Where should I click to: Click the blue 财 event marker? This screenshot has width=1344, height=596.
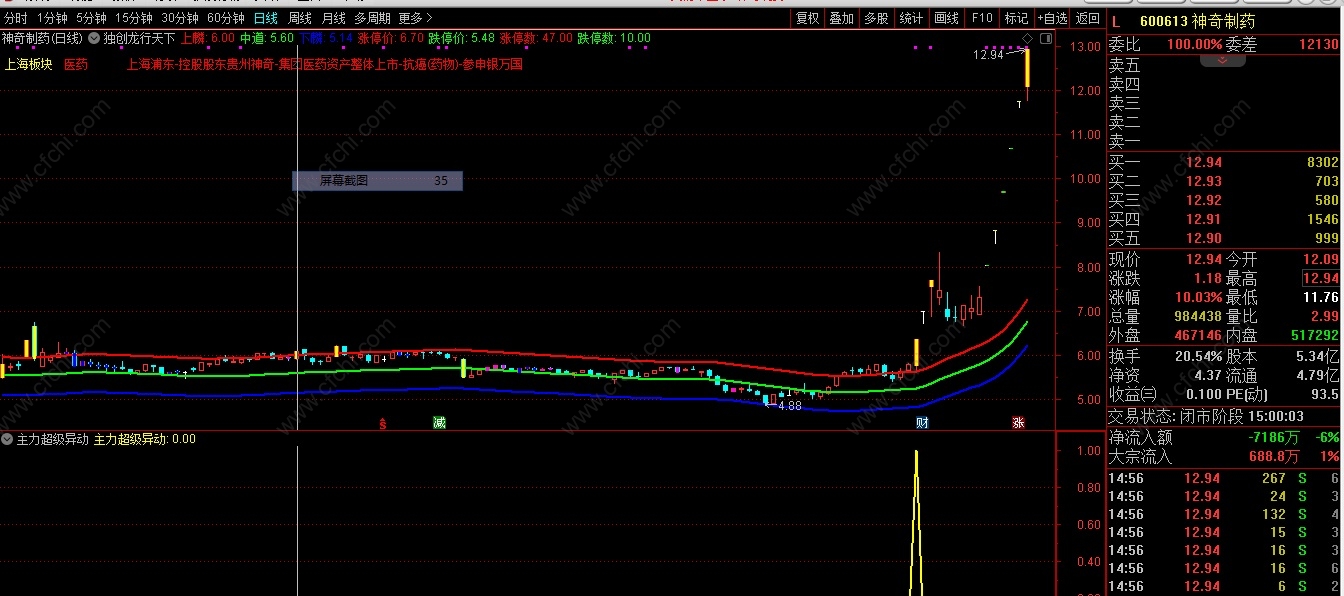[922, 423]
